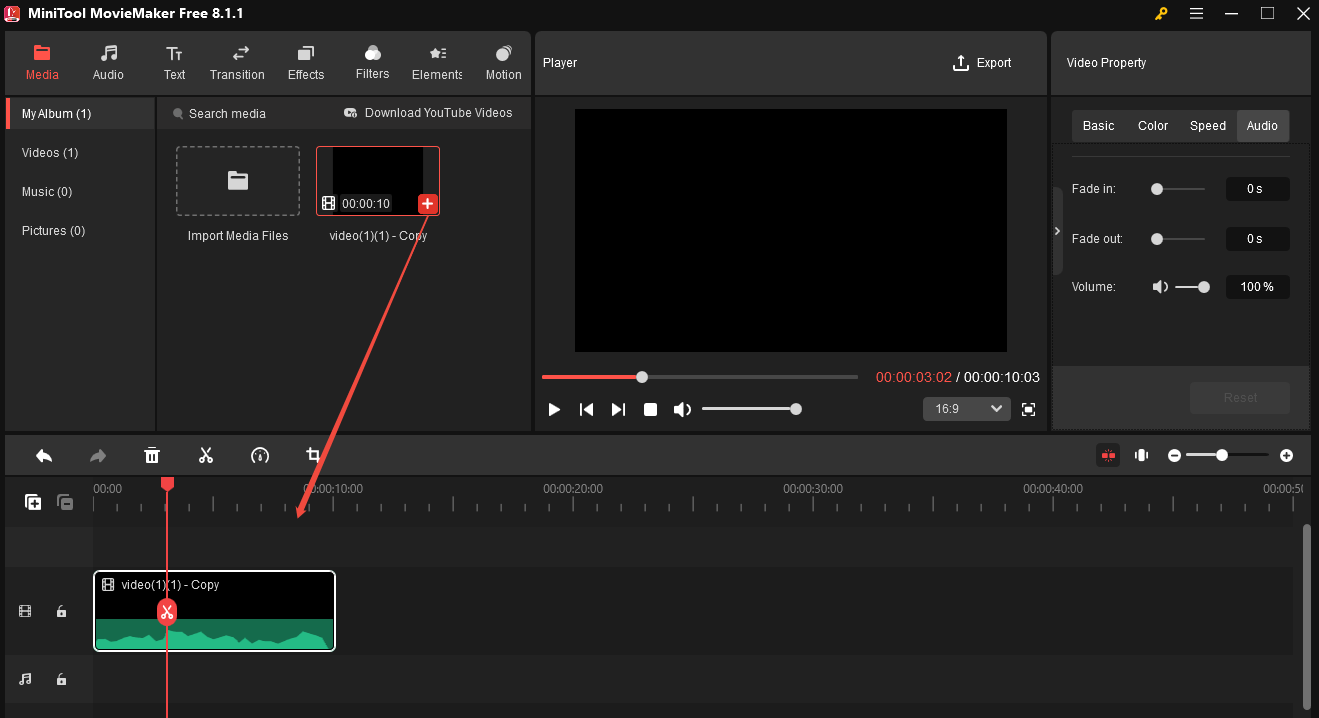Redo the last action
The height and width of the screenshot is (718, 1319).
(98, 455)
